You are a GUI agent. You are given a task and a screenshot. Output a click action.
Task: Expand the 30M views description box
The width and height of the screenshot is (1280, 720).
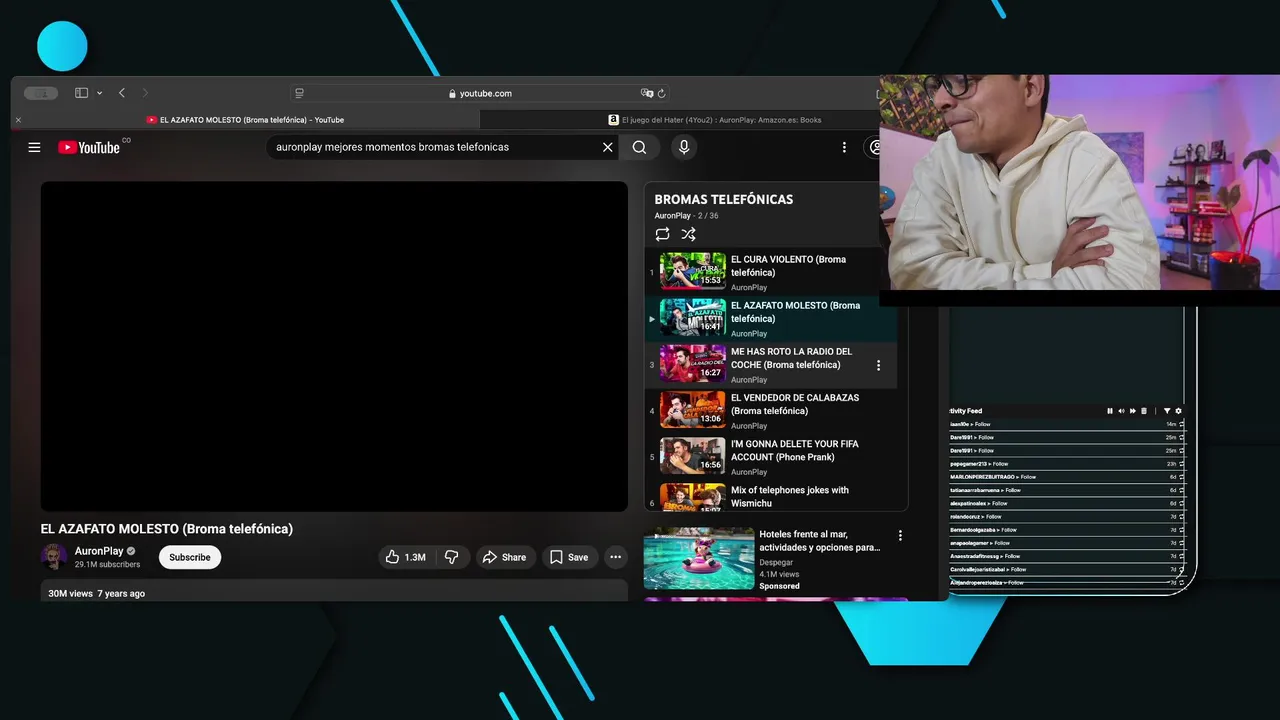point(334,591)
